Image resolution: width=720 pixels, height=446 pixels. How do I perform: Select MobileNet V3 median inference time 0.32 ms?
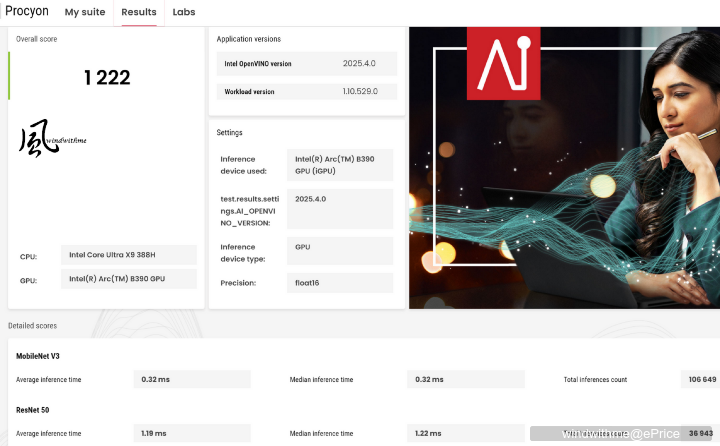tap(466, 379)
